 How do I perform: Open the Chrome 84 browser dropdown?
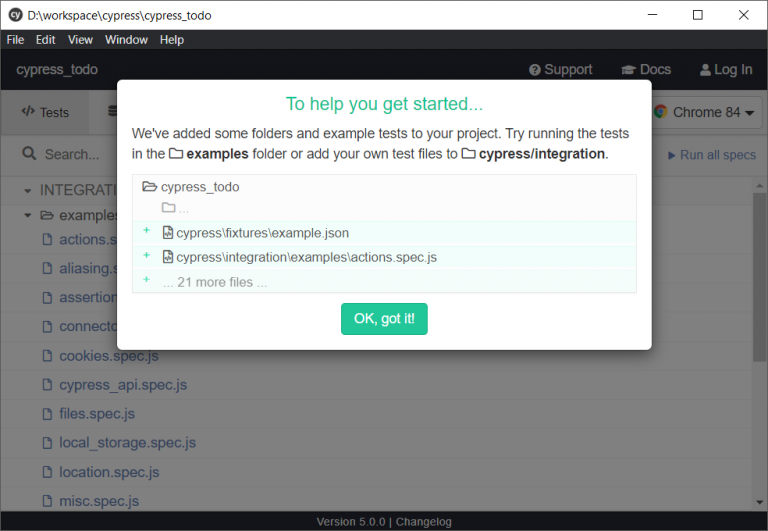705,112
